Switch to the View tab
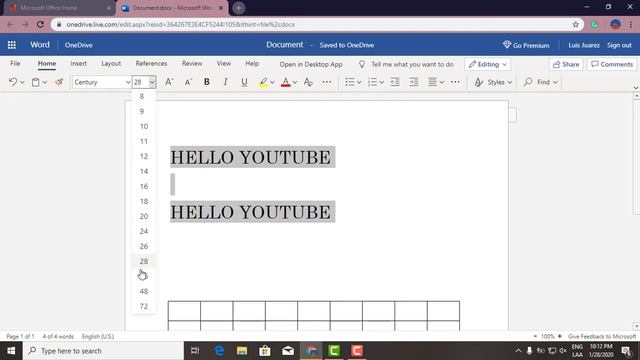 pyautogui.click(x=224, y=64)
